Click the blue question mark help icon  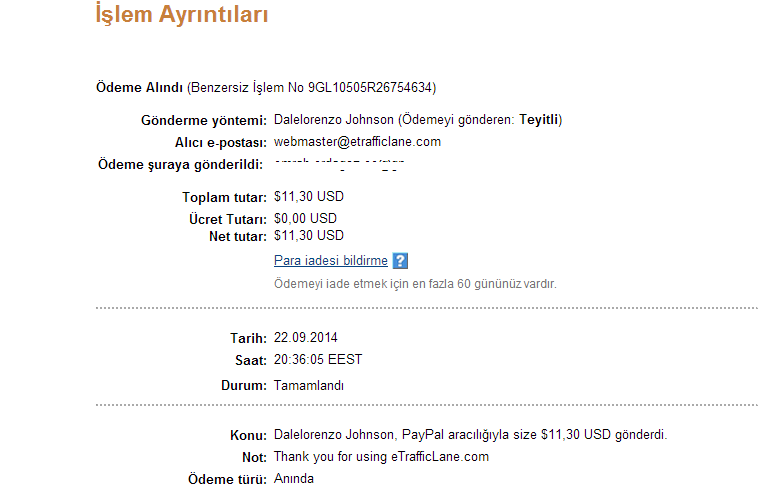coord(400,261)
